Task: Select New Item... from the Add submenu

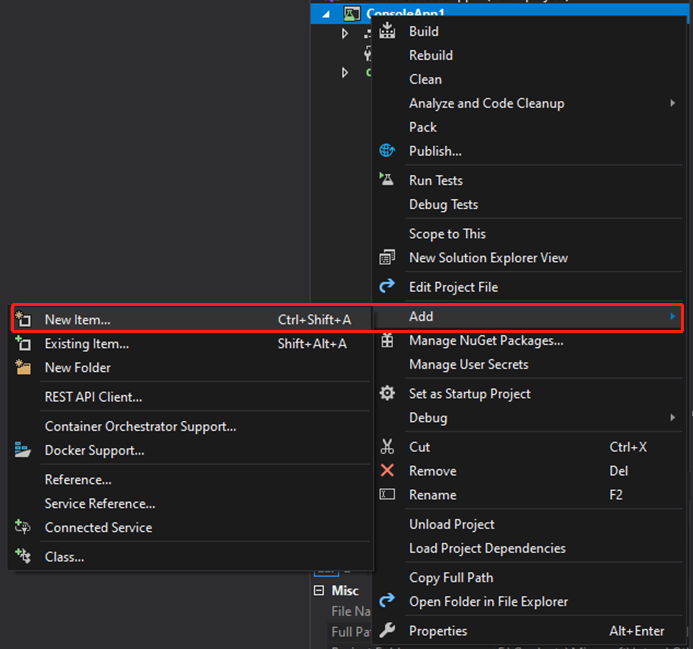Action: pos(77,320)
